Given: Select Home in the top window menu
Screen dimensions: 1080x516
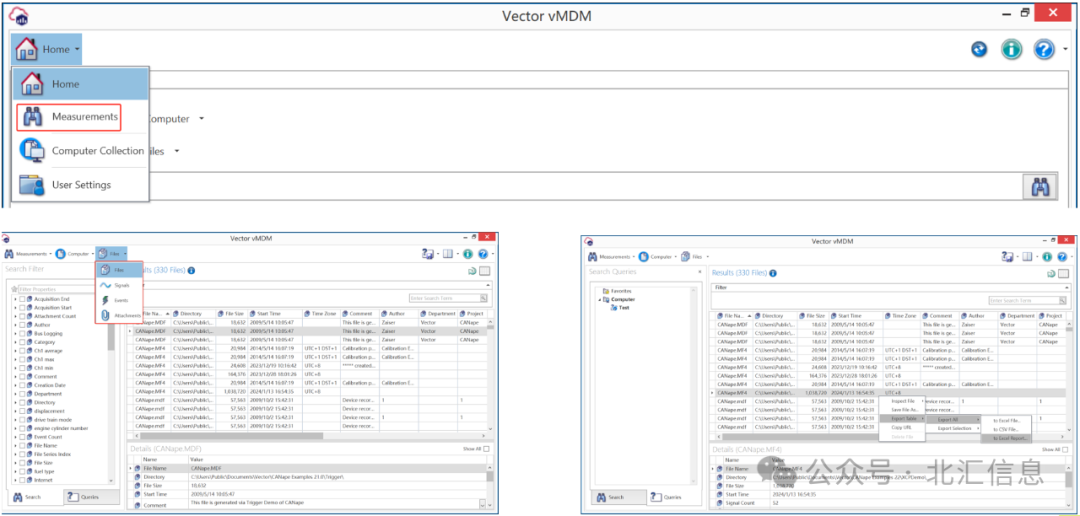Looking at the screenshot, I should coord(81,84).
